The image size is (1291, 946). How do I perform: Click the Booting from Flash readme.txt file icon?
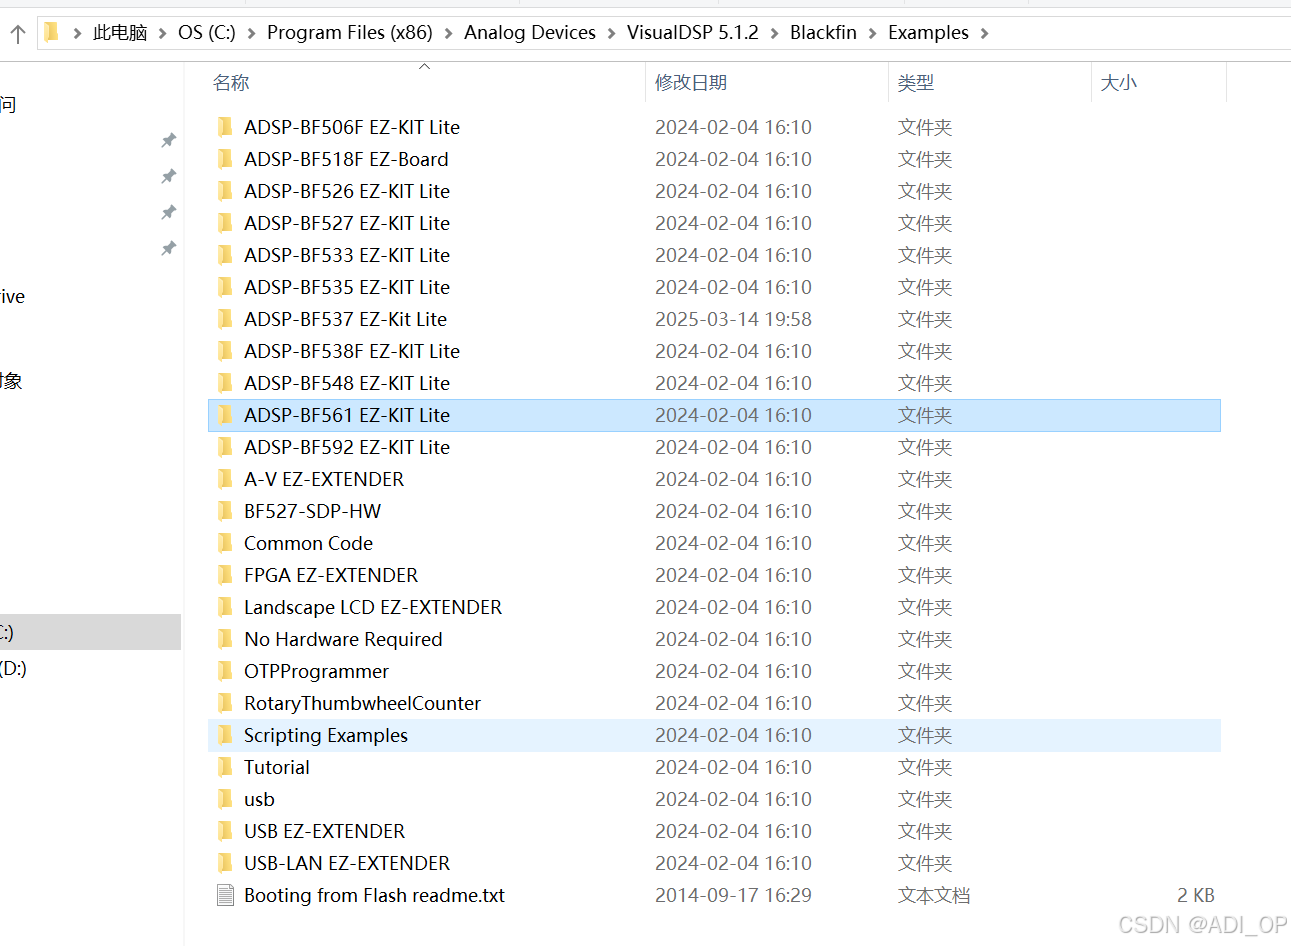pyautogui.click(x=225, y=895)
